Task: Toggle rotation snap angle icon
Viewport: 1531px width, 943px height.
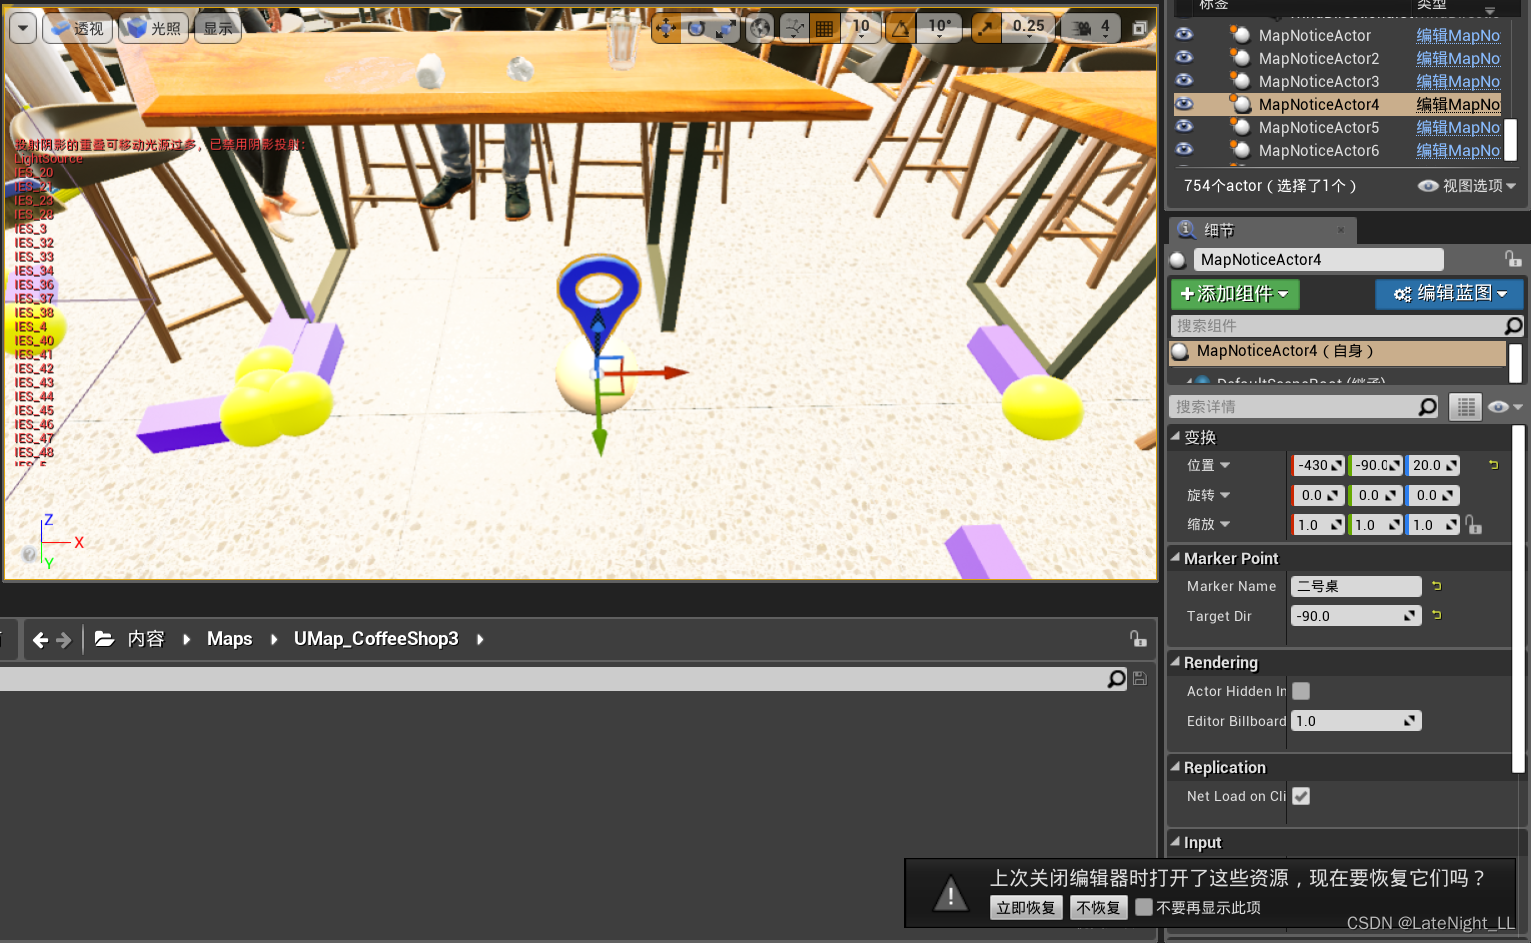Action: tap(900, 28)
